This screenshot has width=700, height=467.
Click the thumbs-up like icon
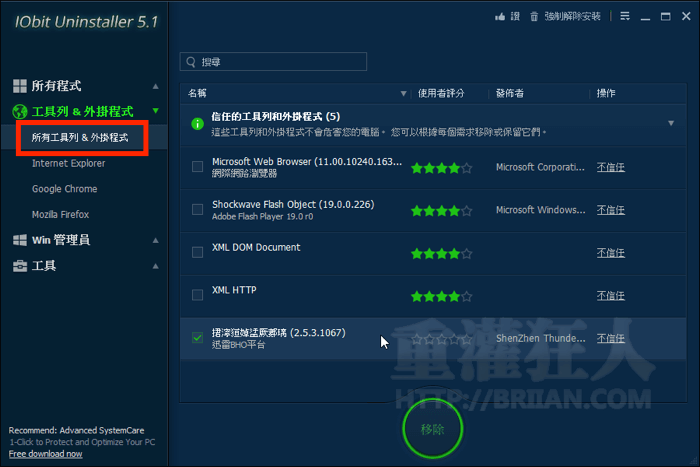point(501,16)
